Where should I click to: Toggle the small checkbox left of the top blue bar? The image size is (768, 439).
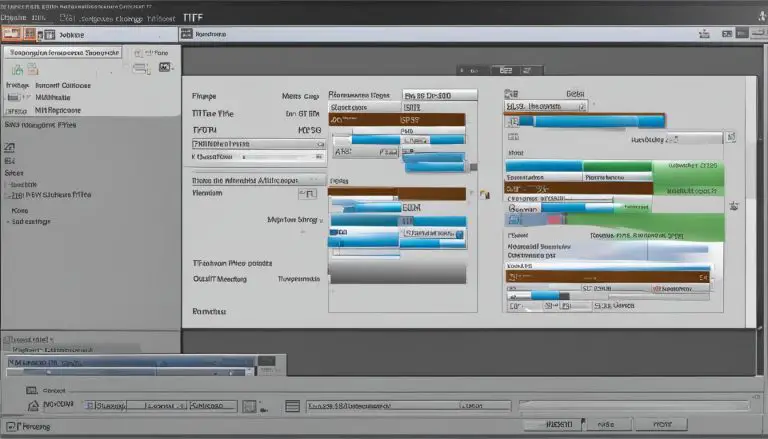511,121
